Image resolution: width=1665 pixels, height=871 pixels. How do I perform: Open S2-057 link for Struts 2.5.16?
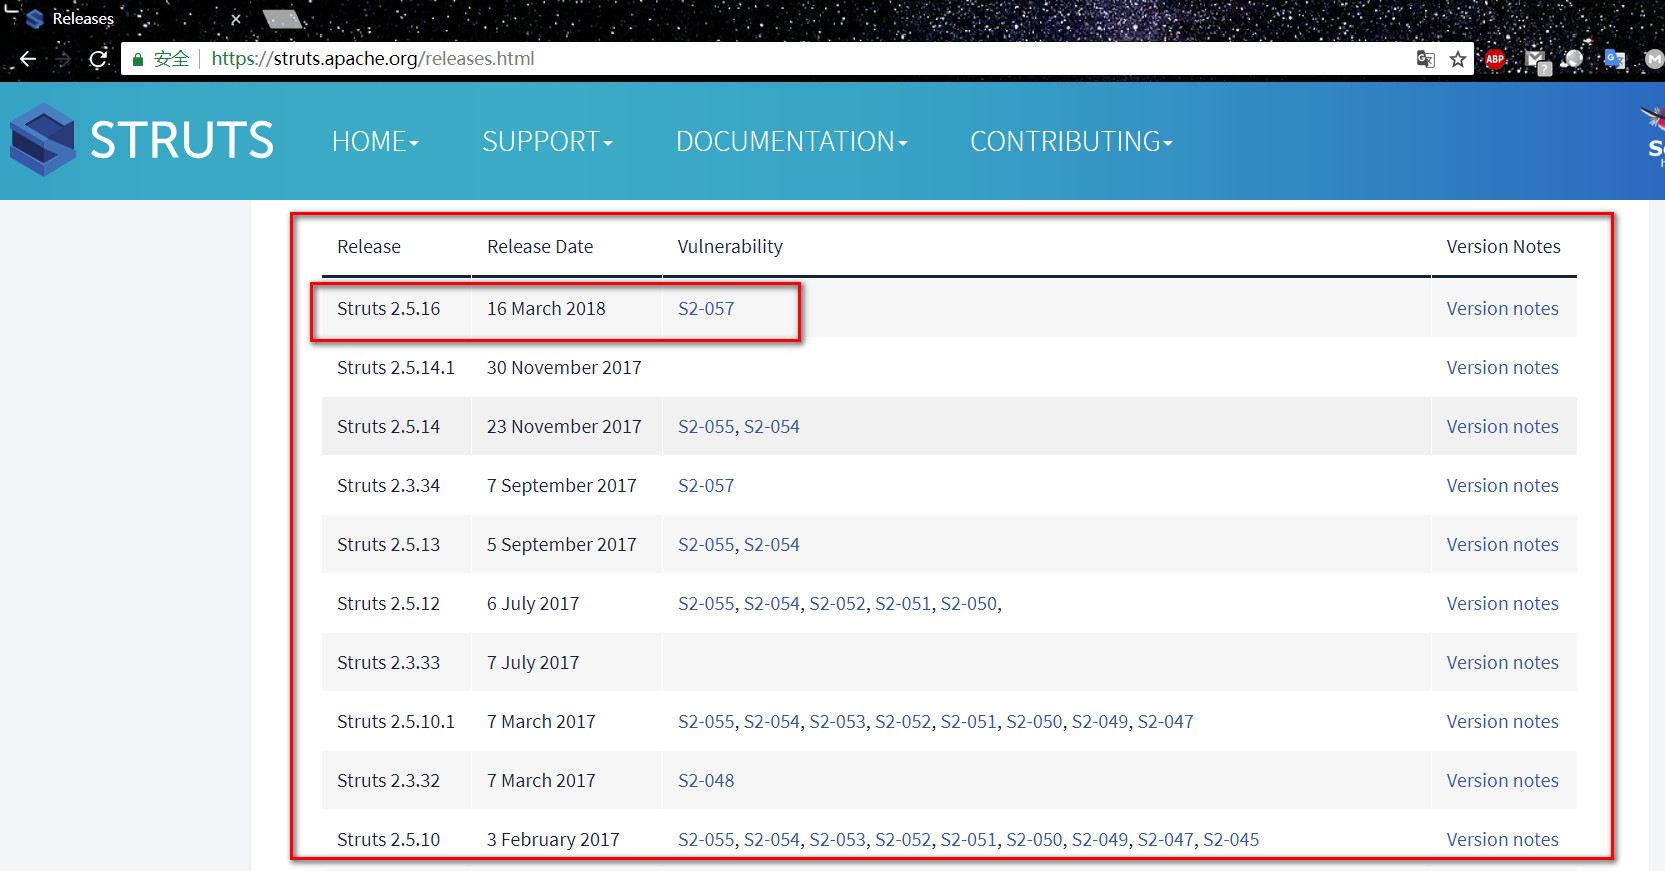706,309
